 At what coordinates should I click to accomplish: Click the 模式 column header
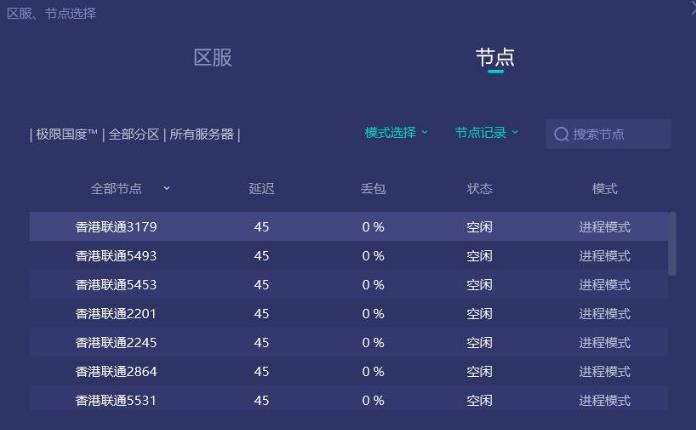click(x=604, y=188)
